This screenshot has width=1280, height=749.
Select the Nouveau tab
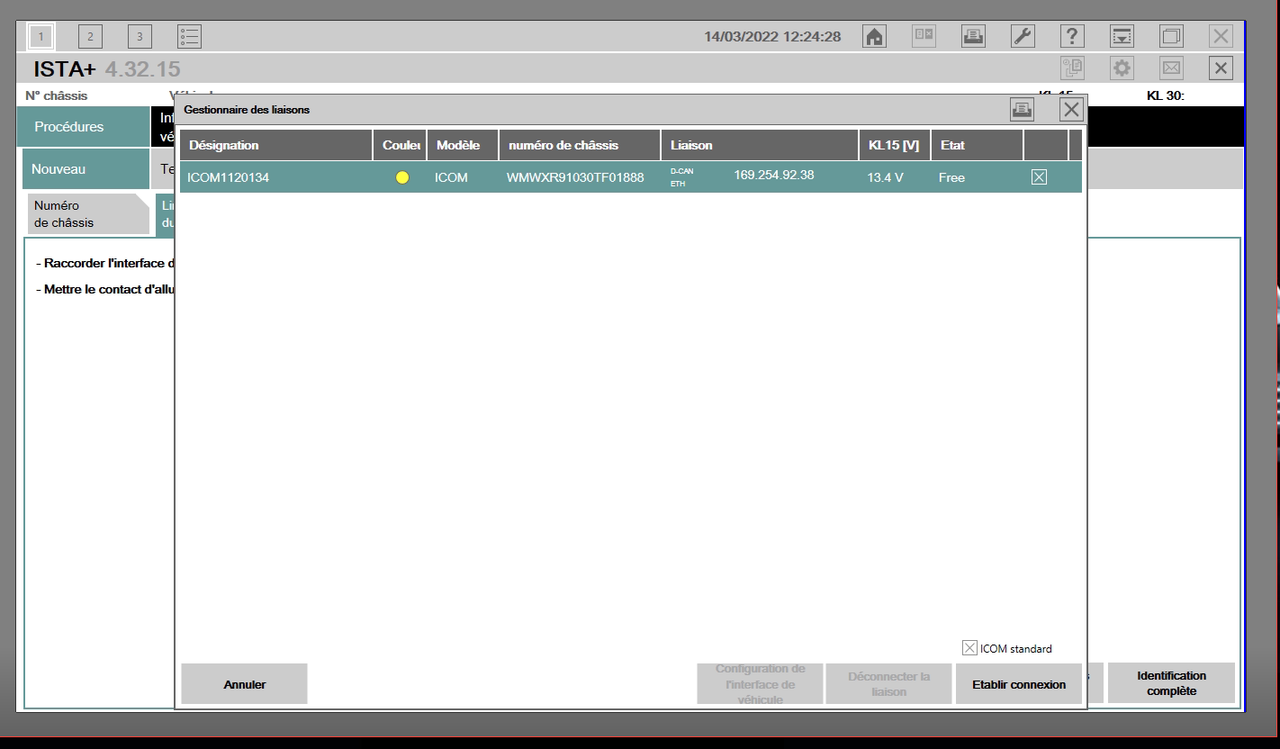[x=86, y=169]
